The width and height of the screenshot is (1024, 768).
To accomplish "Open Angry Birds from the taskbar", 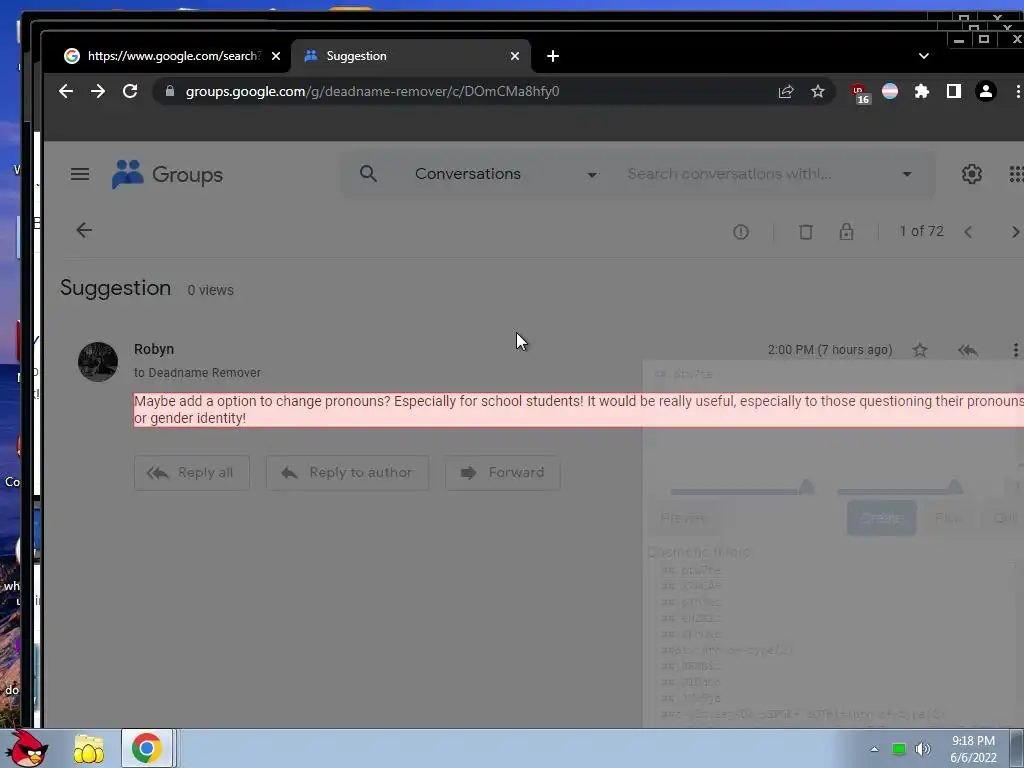I will point(26,748).
